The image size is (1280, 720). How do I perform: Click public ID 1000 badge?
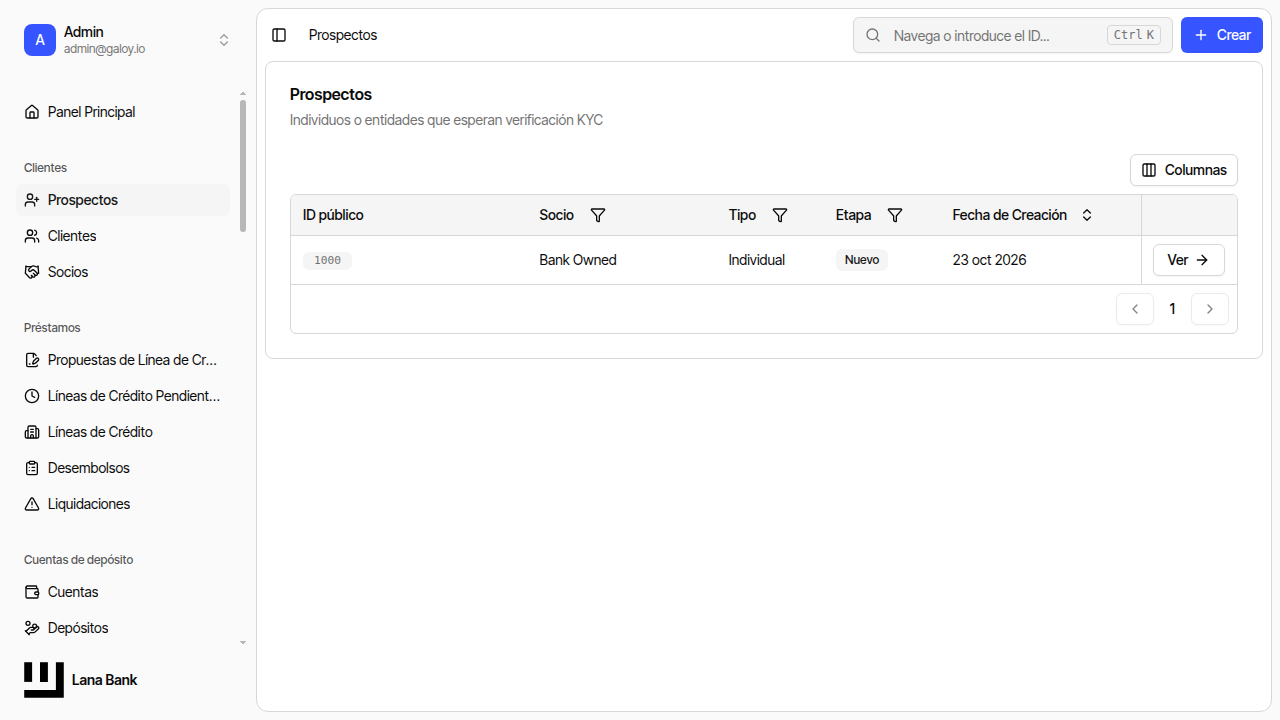[x=327, y=261]
